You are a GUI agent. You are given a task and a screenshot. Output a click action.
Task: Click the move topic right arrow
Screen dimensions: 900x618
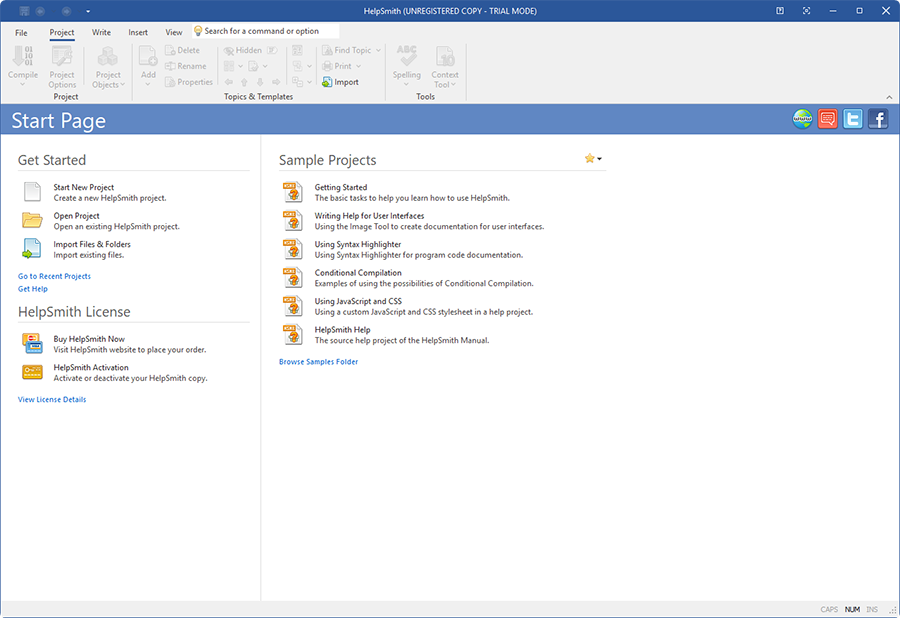point(276,82)
